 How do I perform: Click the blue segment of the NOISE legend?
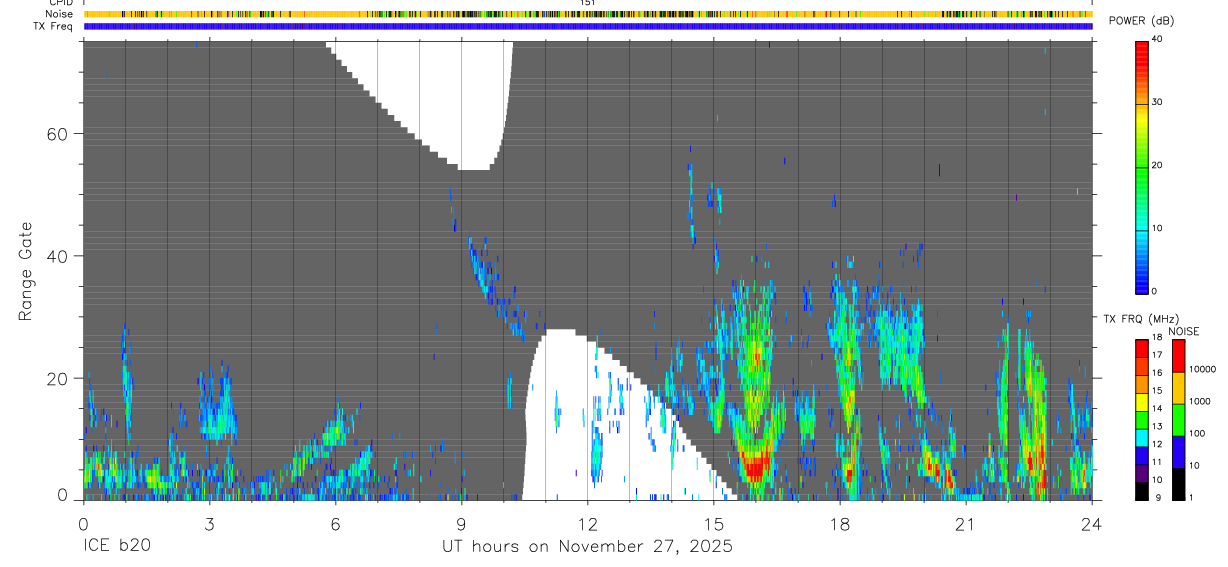[1179, 452]
